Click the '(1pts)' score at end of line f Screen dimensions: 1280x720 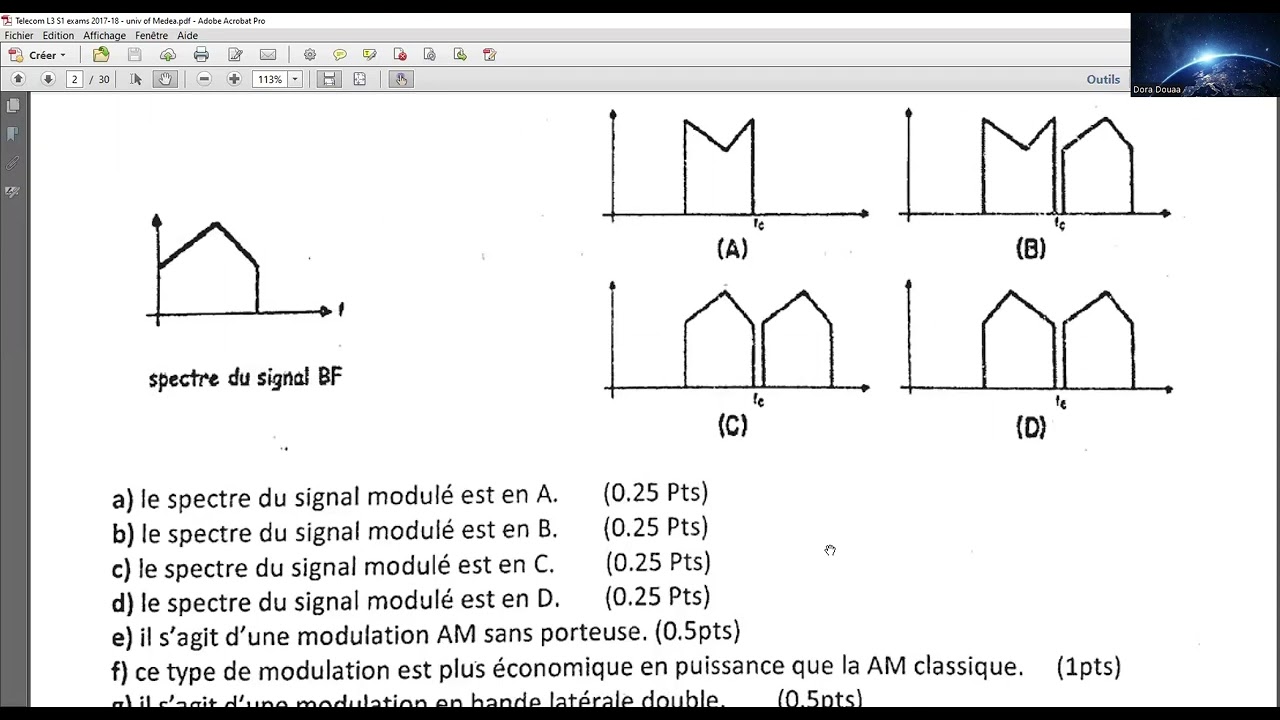pyautogui.click(x=1089, y=667)
